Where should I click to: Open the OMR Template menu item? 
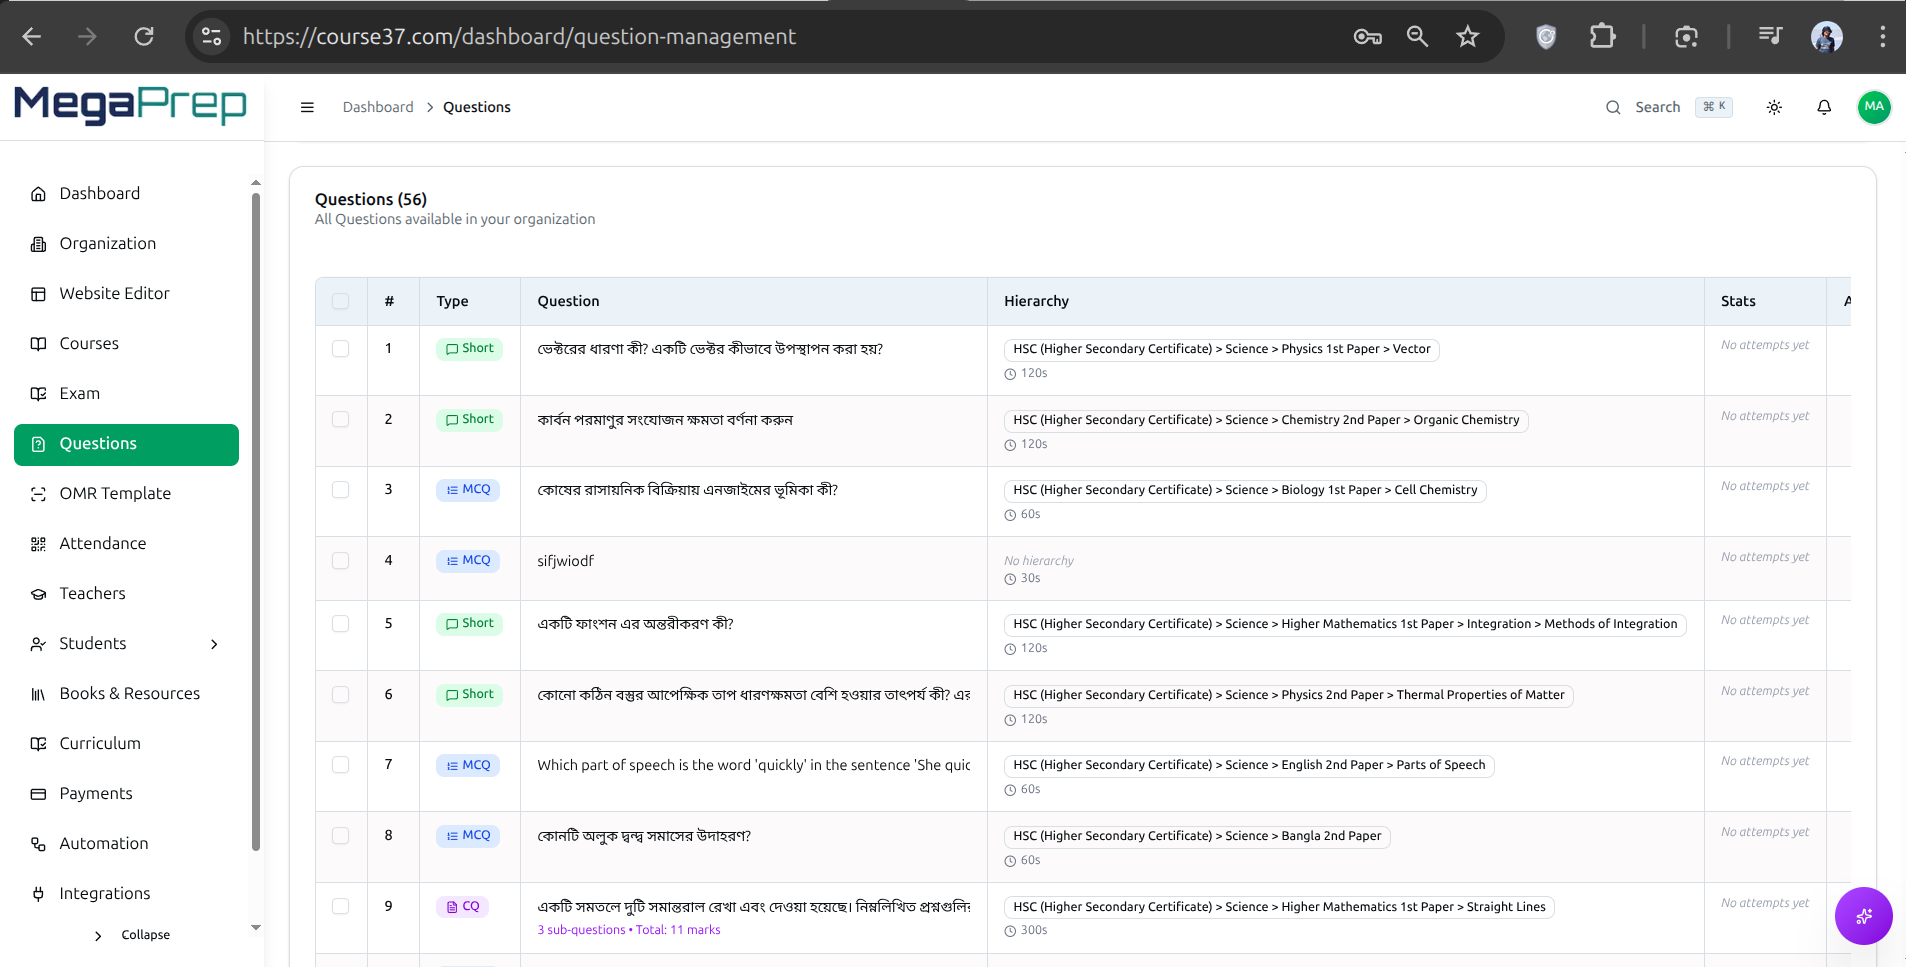[115, 494]
